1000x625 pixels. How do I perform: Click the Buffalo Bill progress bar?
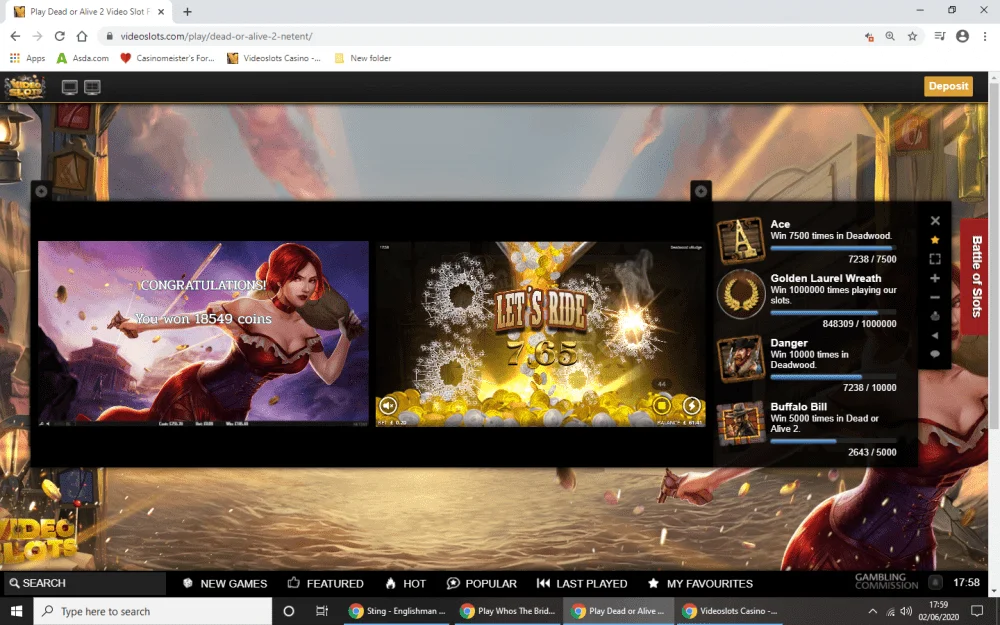click(833, 441)
